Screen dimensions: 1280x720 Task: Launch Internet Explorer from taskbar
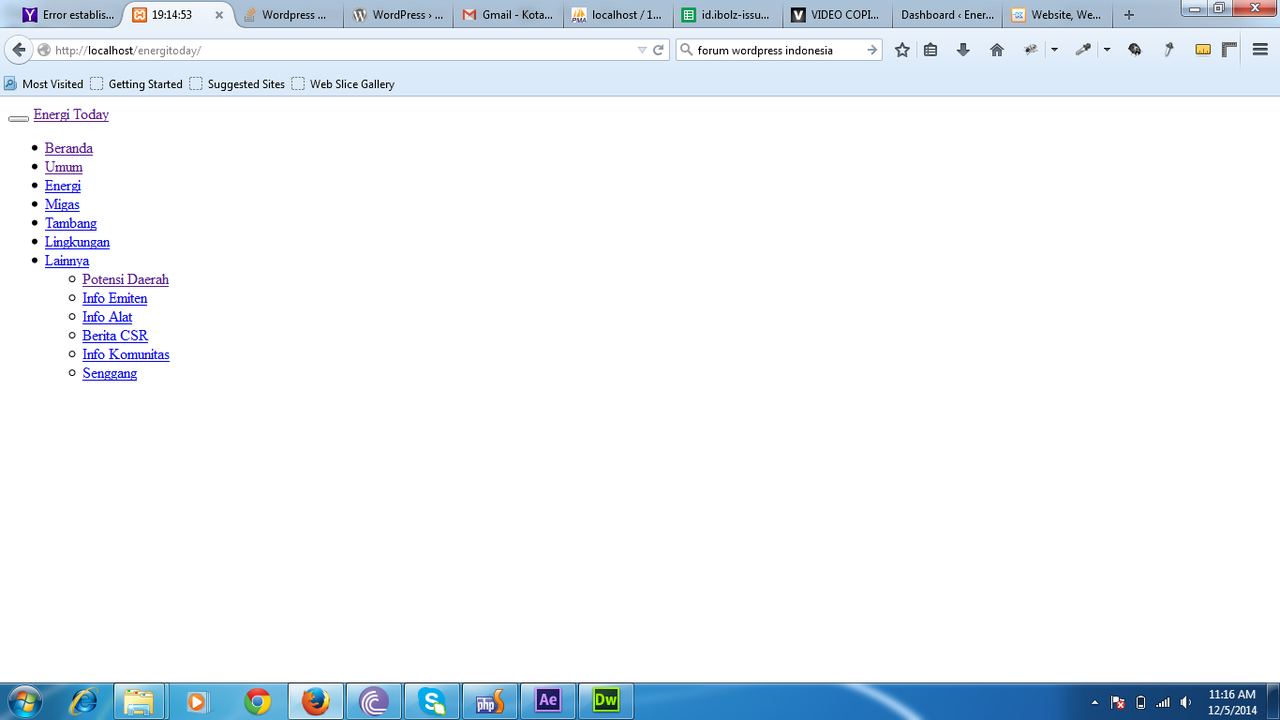coord(84,701)
